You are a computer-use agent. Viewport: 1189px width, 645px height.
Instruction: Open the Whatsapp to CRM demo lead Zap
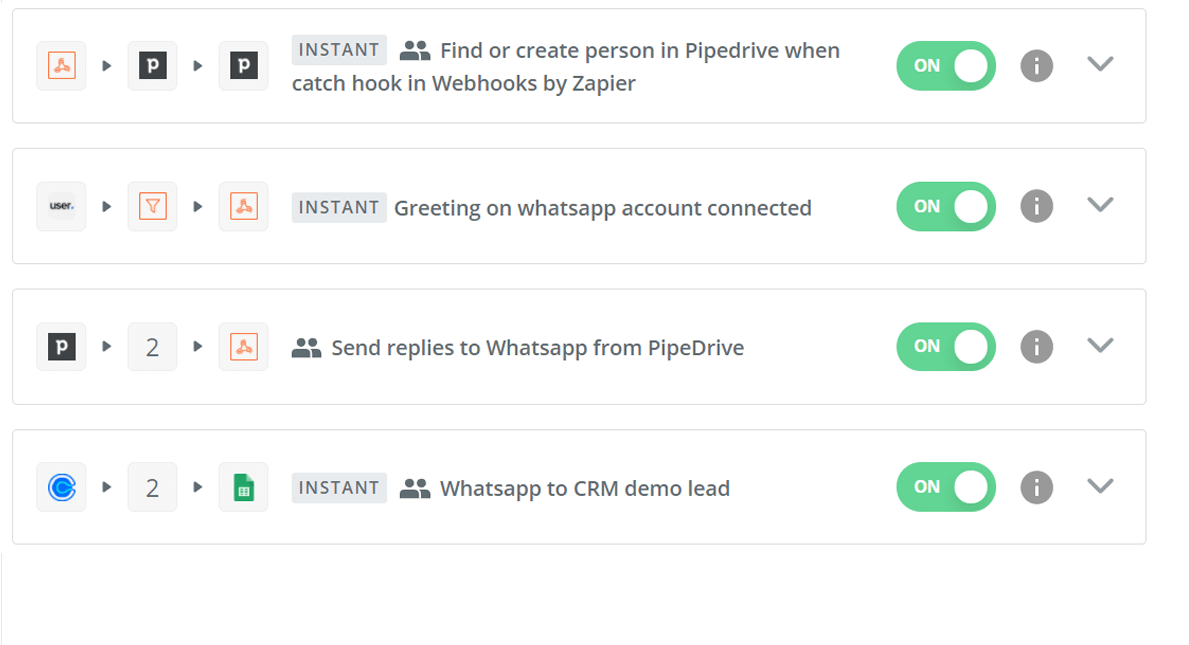pos(585,488)
